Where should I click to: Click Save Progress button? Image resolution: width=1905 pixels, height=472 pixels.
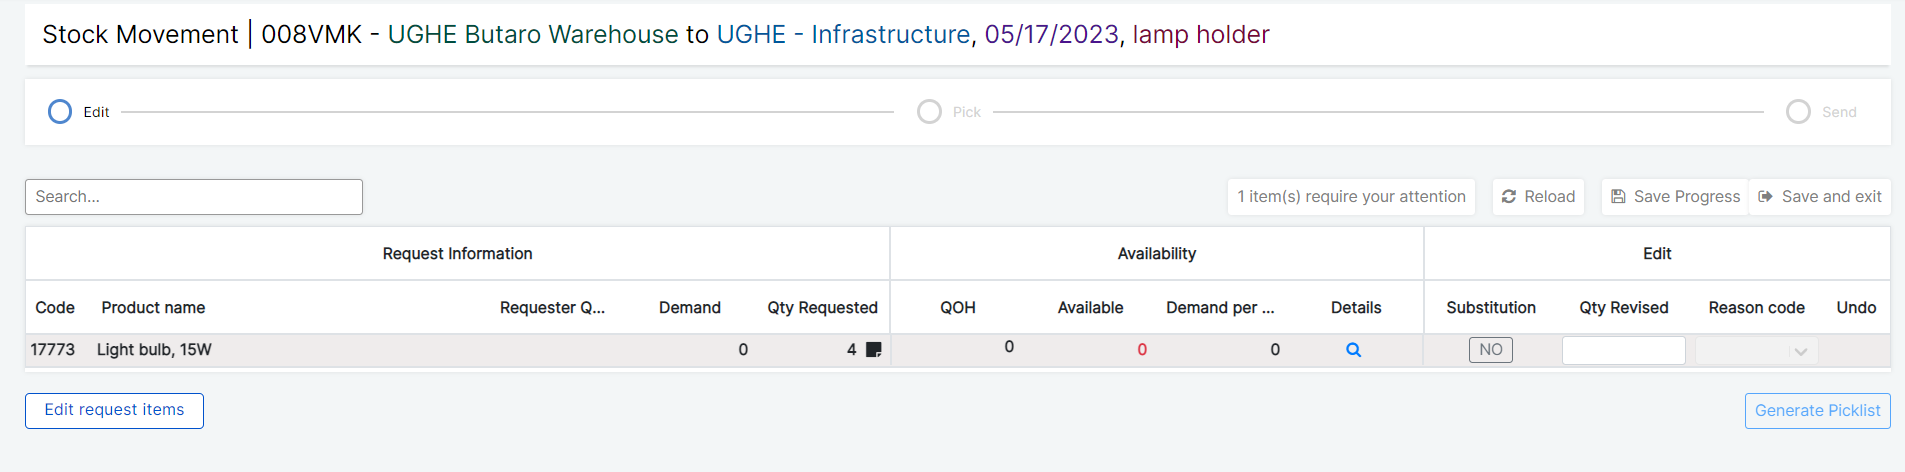pos(1675,197)
